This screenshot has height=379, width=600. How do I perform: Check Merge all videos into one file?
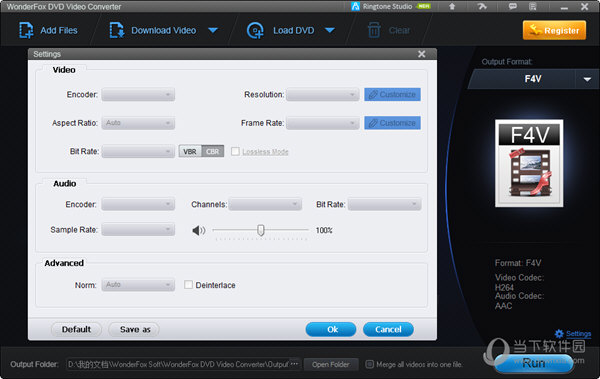click(369, 364)
